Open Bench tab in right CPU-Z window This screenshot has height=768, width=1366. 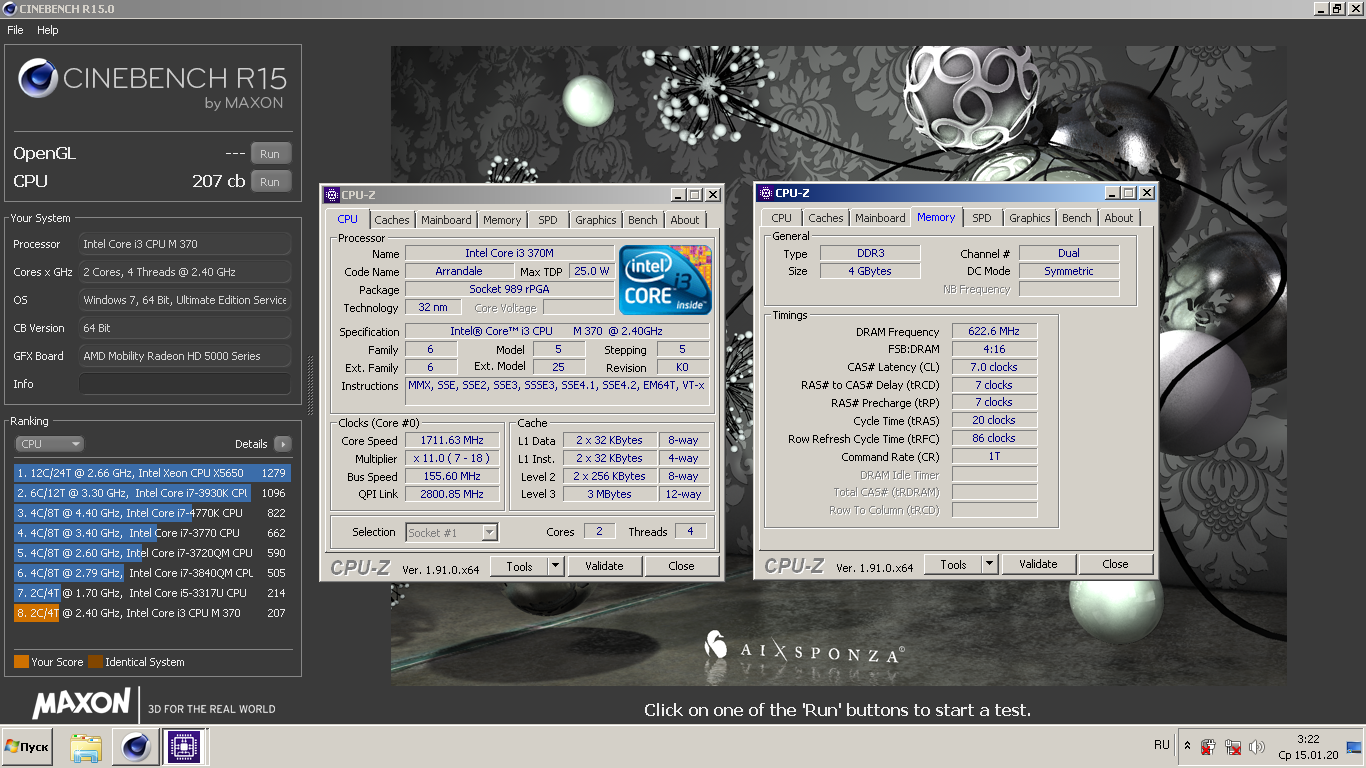pos(1077,218)
